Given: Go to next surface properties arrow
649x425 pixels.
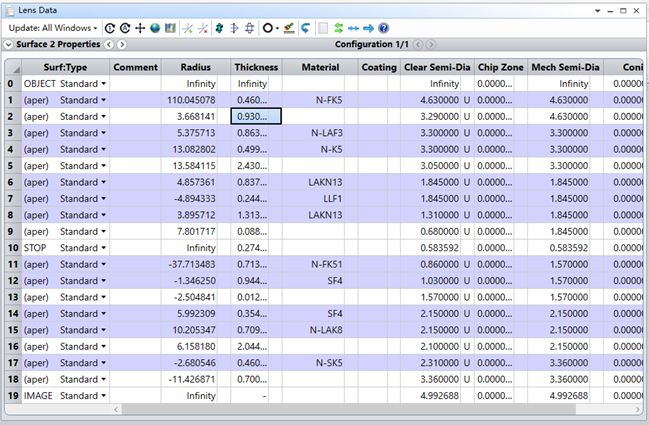Looking at the screenshot, I should (x=122, y=45).
